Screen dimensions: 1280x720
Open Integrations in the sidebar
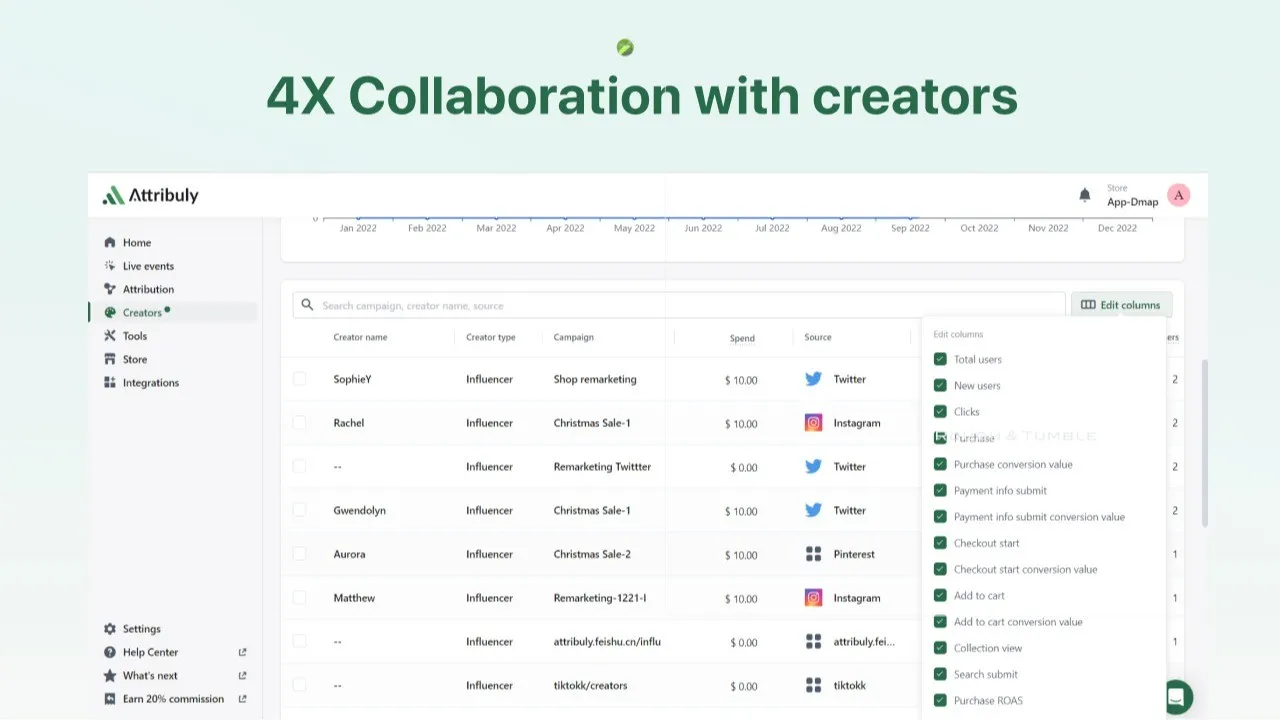(x=151, y=382)
